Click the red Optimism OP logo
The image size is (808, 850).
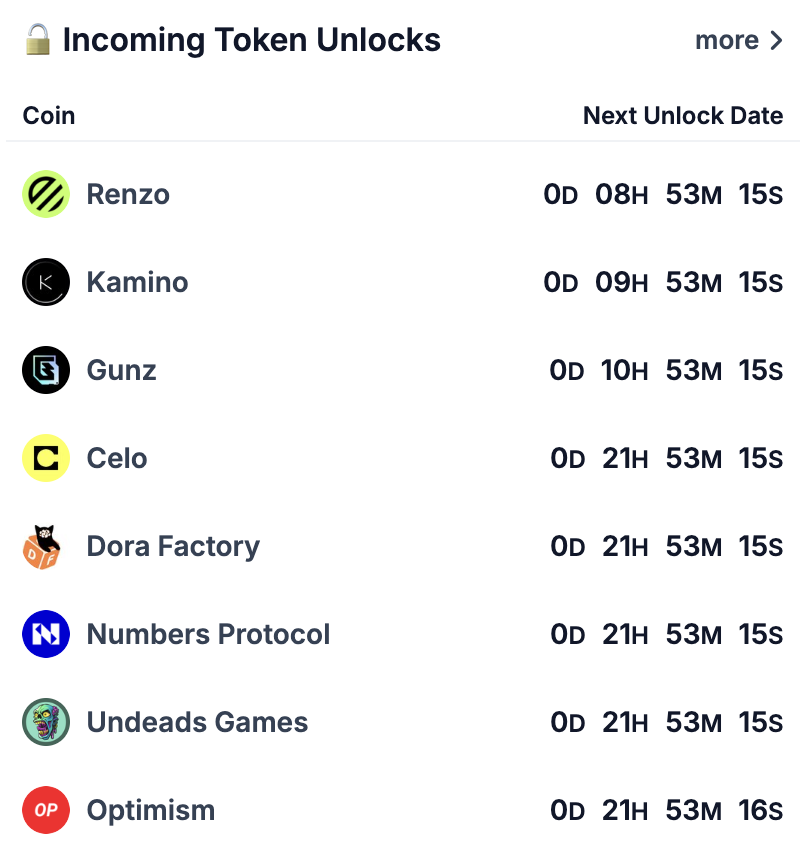pyautogui.click(x=46, y=810)
